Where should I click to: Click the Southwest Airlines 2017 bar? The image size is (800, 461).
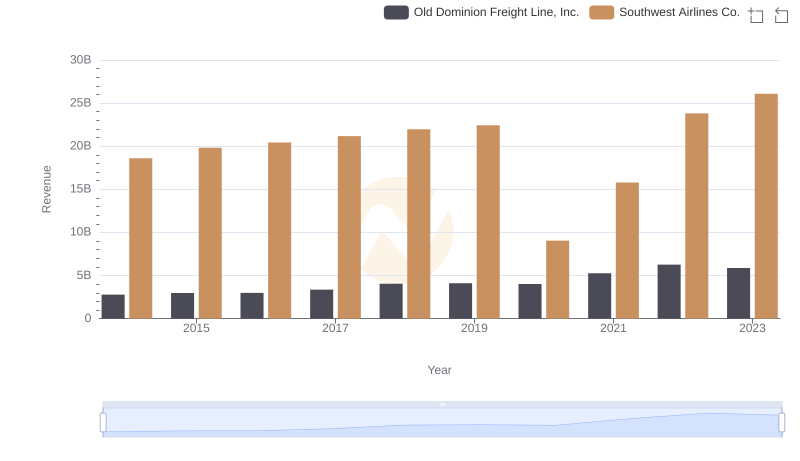point(349,227)
